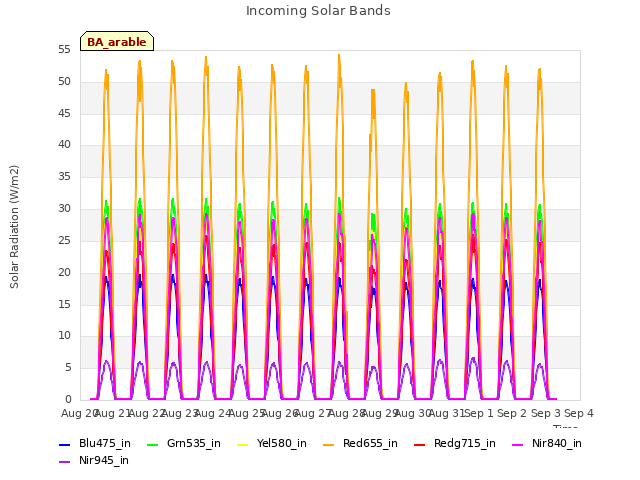This screenshot has width=640, height=480.
Task: Click the yellow Yel580_in legend swatch
Action: [242, 444]
